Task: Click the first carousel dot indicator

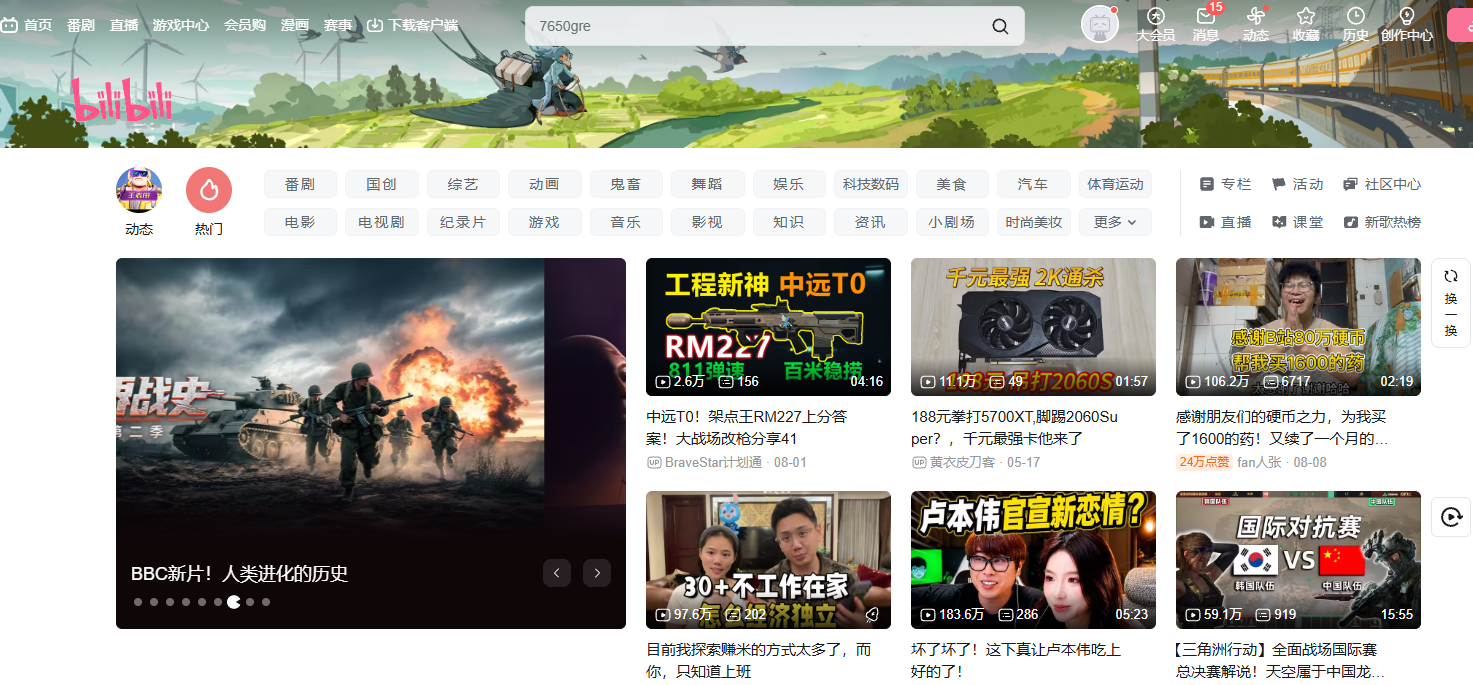Action: (138, 602)
